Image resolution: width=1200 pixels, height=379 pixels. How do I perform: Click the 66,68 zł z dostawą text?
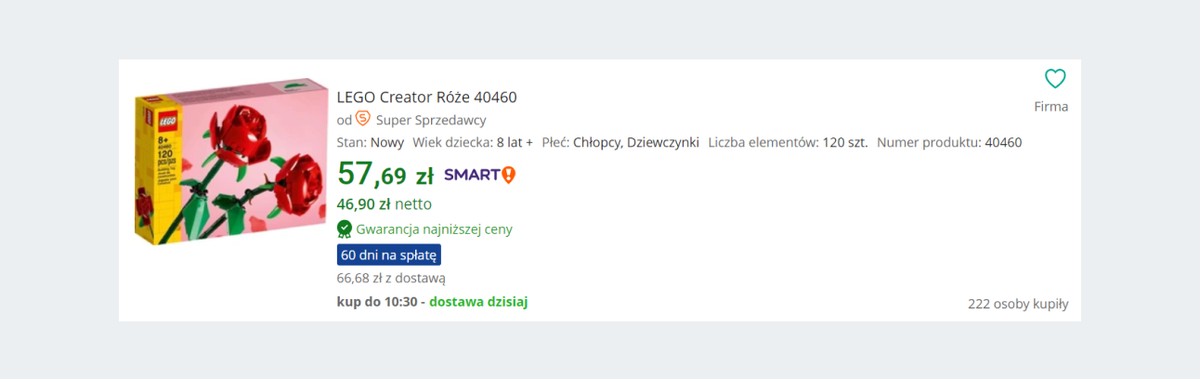[x=391, y=278]
